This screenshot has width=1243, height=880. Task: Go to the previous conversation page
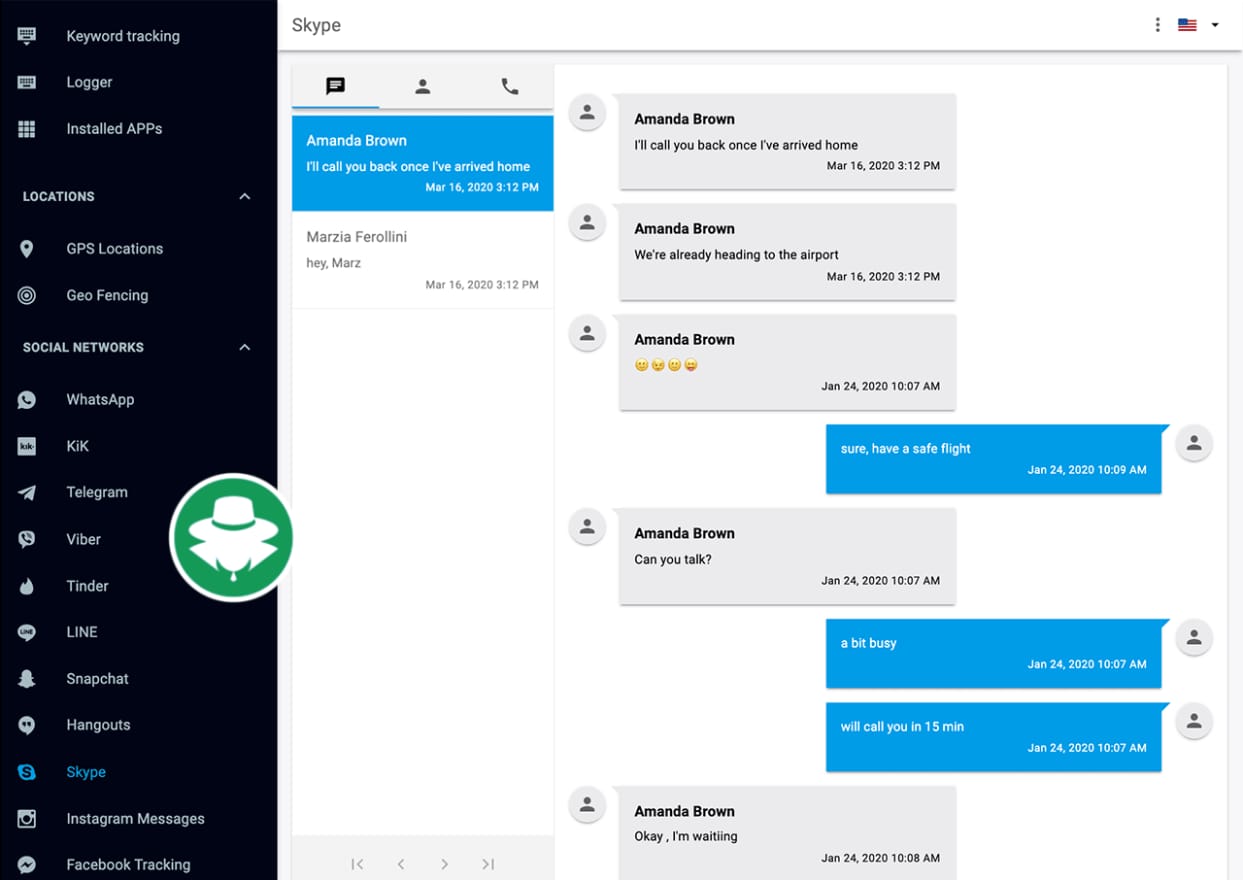[x=401, y=864]
